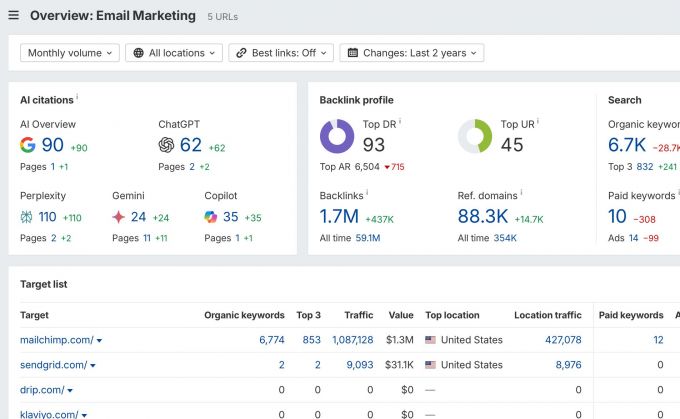Screen dimensions: 680x419
Task: Open the Monthly volume dropdown
Action: pyautogui.click(x=70, y=53)
